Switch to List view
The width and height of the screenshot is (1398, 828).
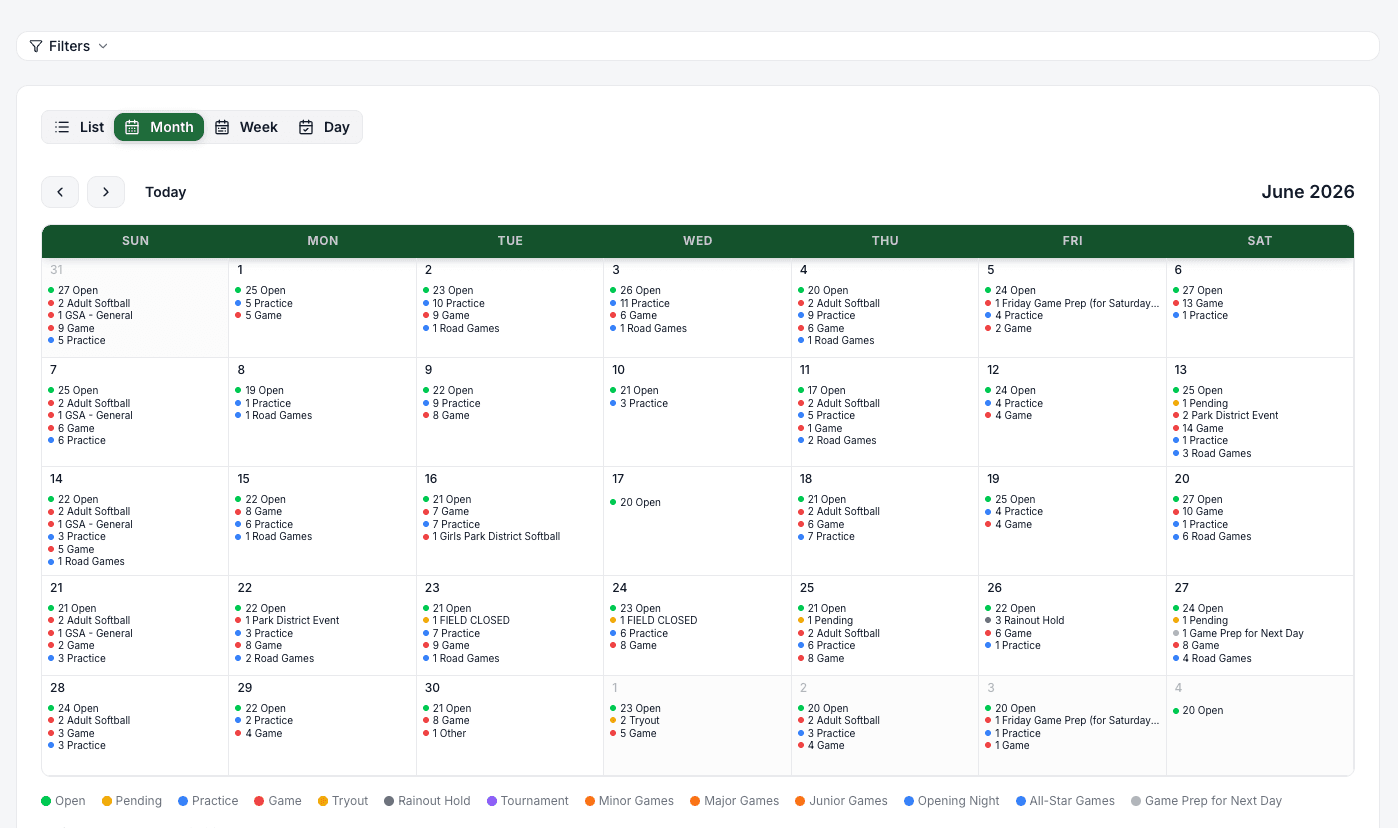click(79, 127)
